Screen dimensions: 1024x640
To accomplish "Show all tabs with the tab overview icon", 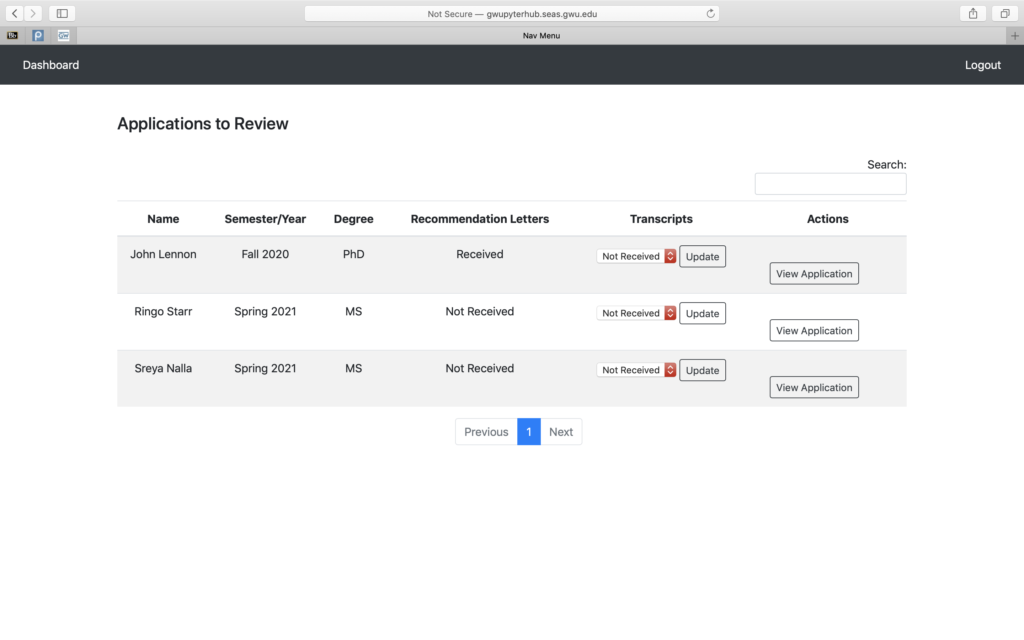I will coord(1004,13).
